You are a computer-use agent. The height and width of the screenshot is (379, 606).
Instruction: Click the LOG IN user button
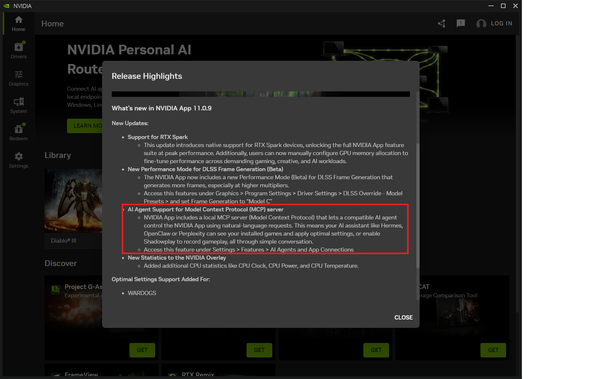(x=494, y=24)
